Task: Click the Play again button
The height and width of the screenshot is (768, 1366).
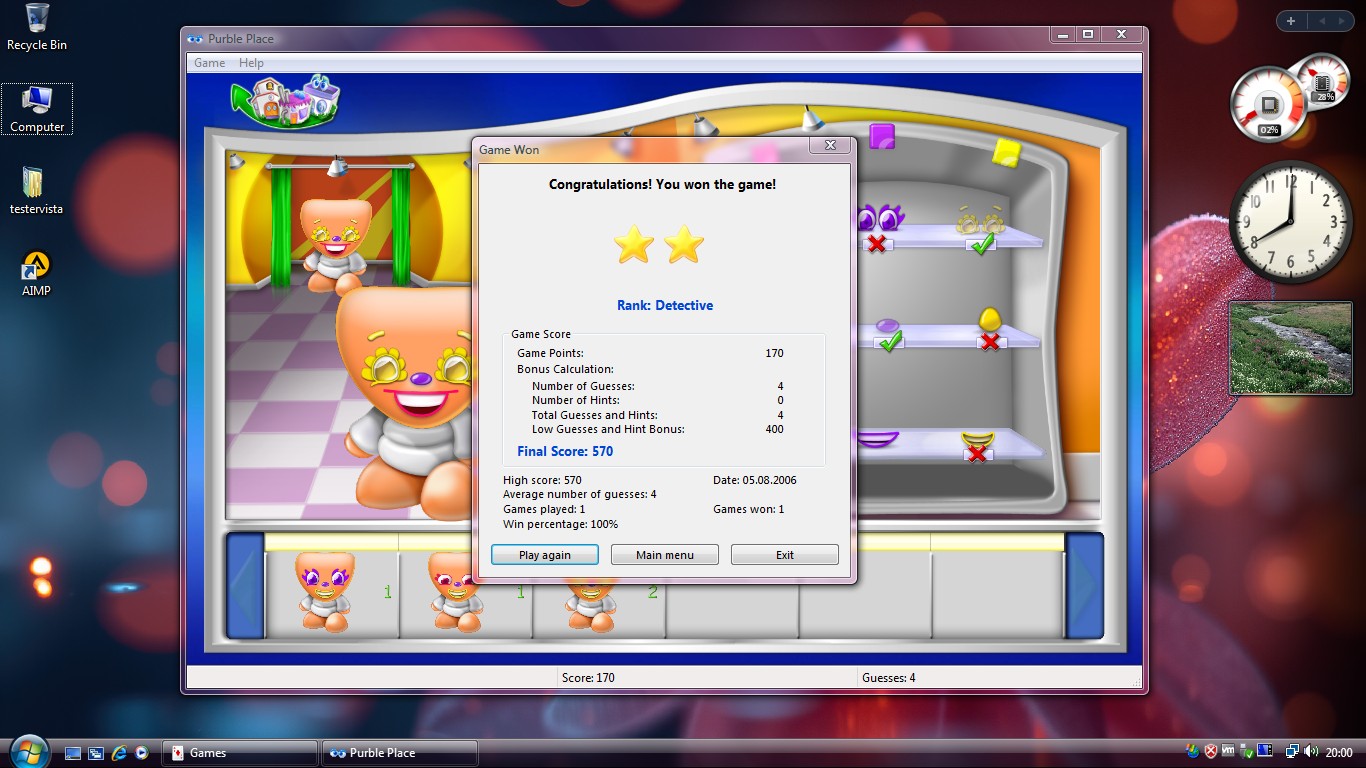Action: pos(544,555)
